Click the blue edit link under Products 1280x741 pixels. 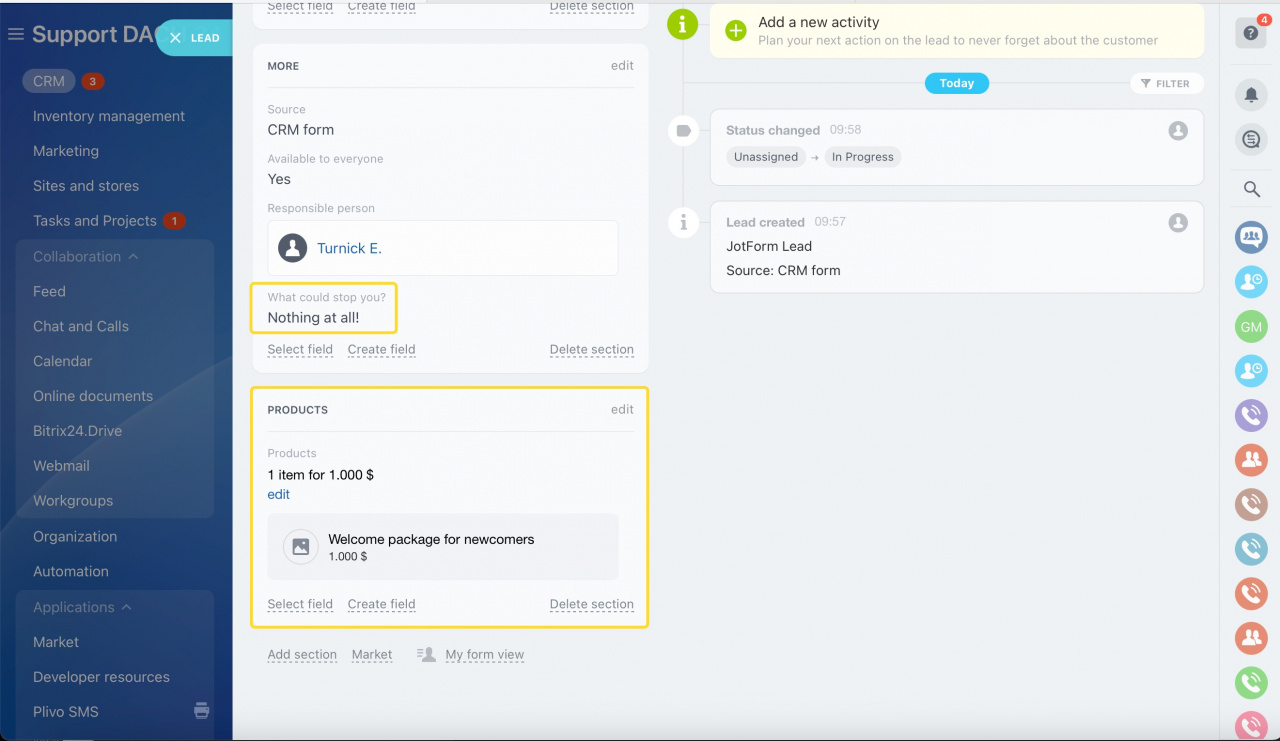click(x=279, y=494)
